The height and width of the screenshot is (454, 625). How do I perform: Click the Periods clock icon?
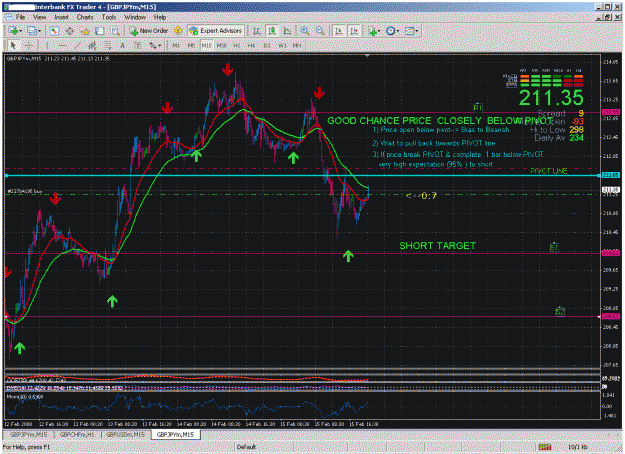click(x=391, y=31)
